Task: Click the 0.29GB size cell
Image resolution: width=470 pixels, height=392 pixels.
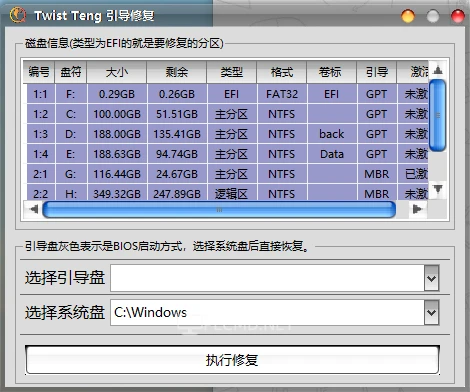Action: point(117,94)
